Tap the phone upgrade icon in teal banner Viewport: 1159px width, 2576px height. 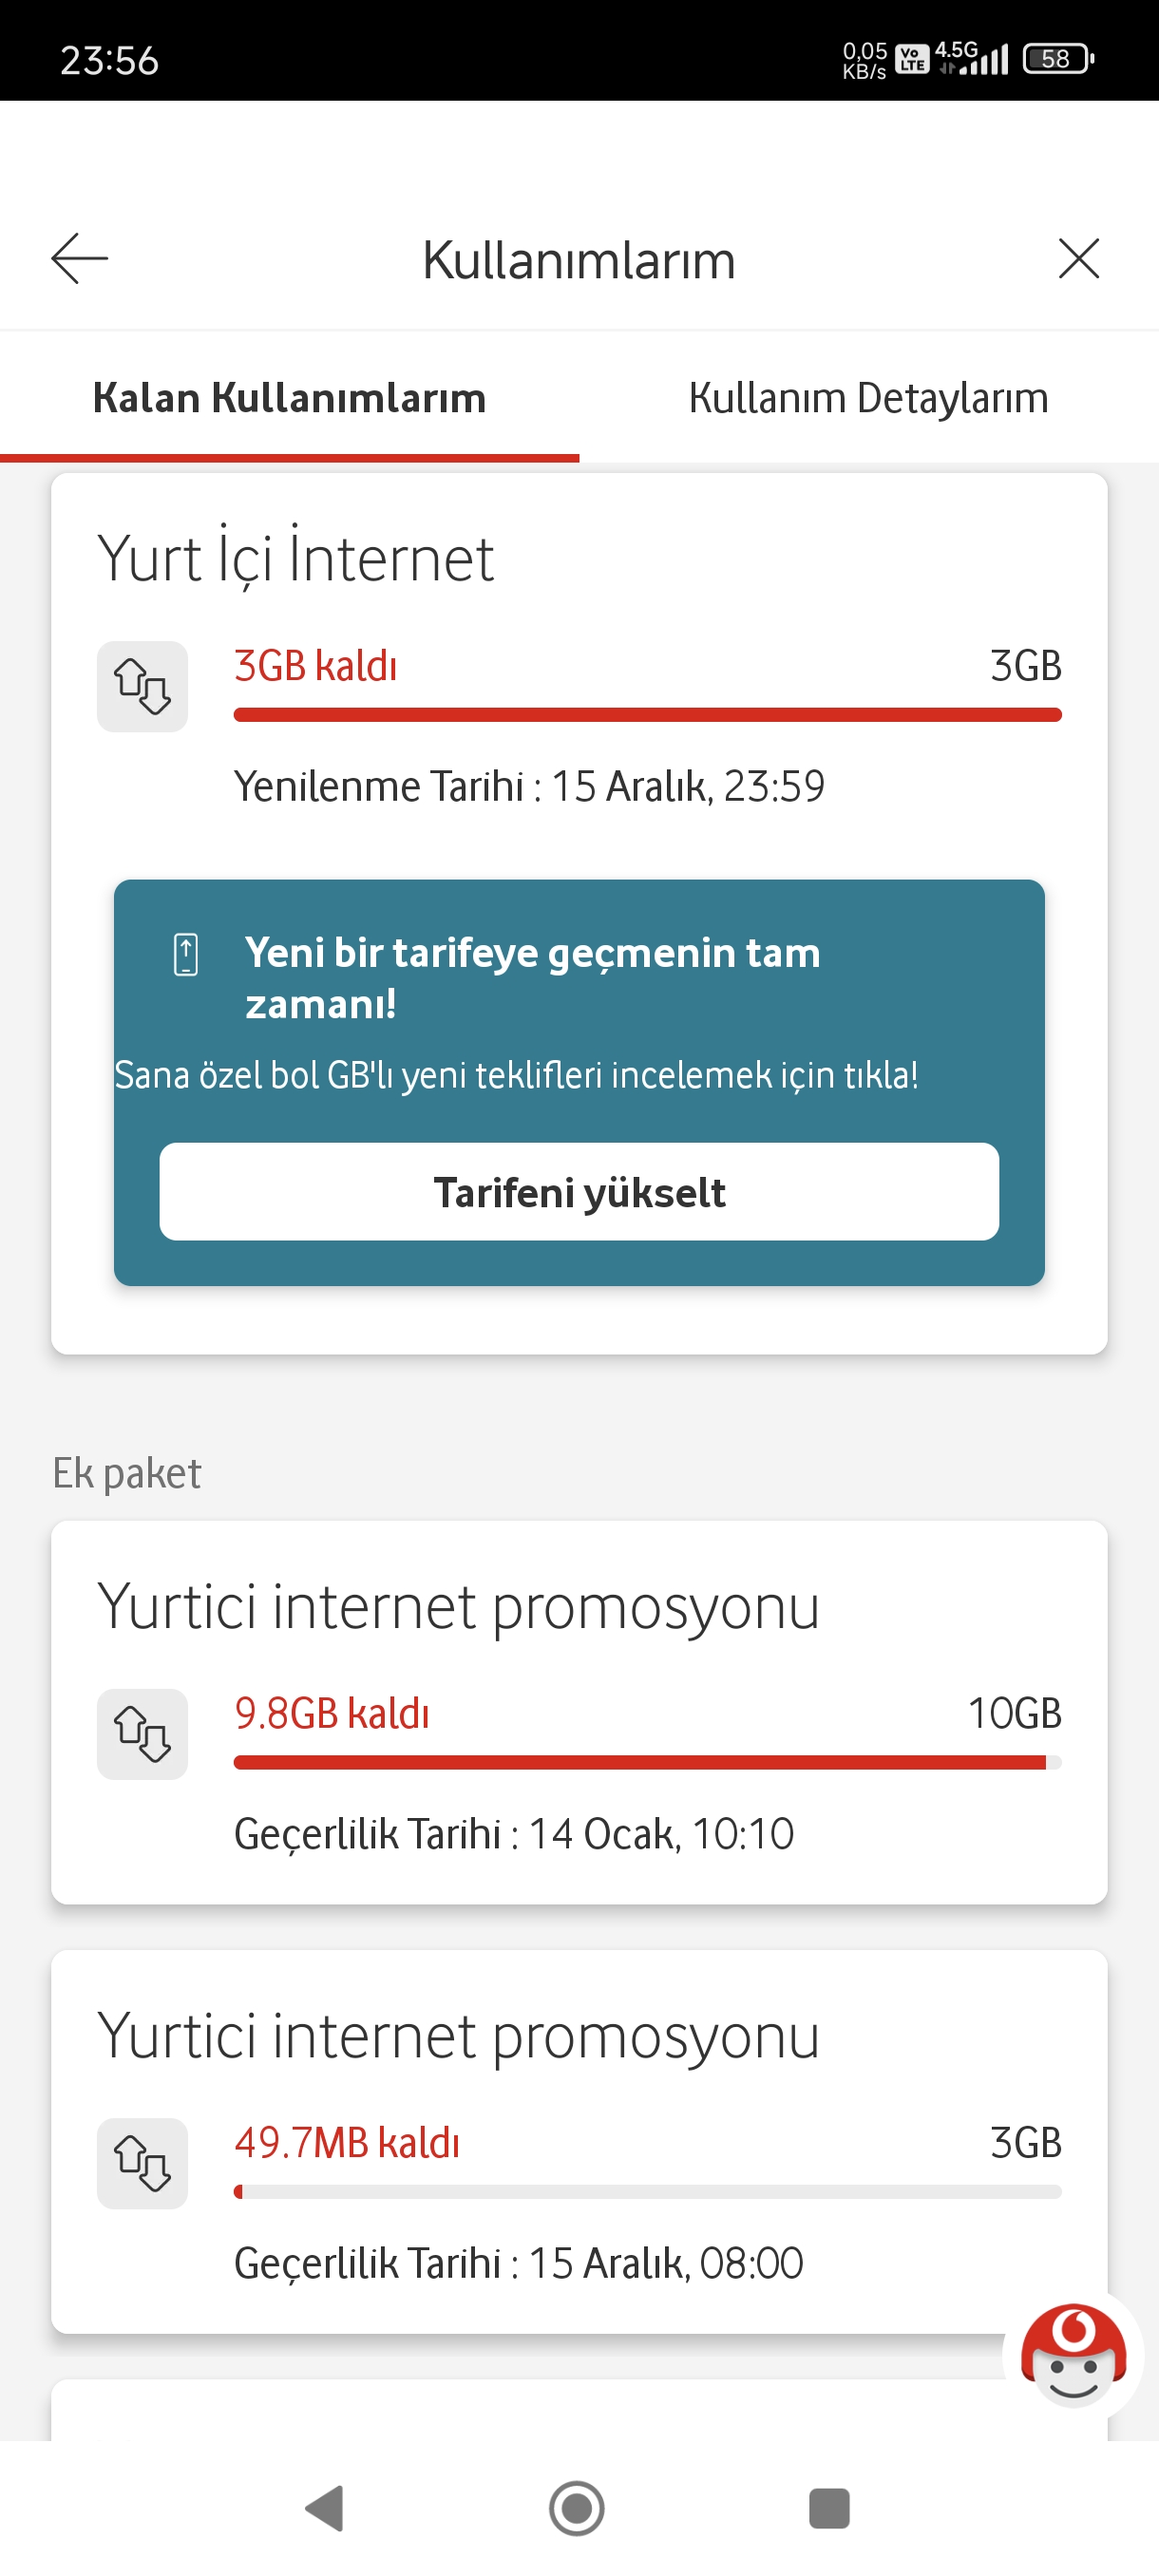186,954
